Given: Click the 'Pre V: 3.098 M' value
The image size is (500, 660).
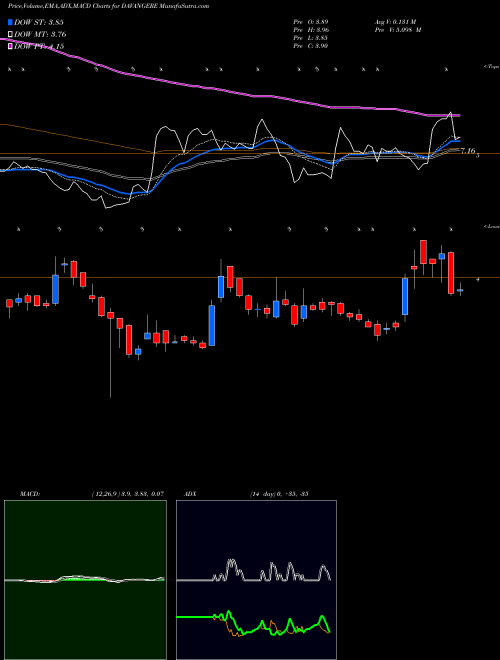Looking at the screenshot, I should [400, 30].
